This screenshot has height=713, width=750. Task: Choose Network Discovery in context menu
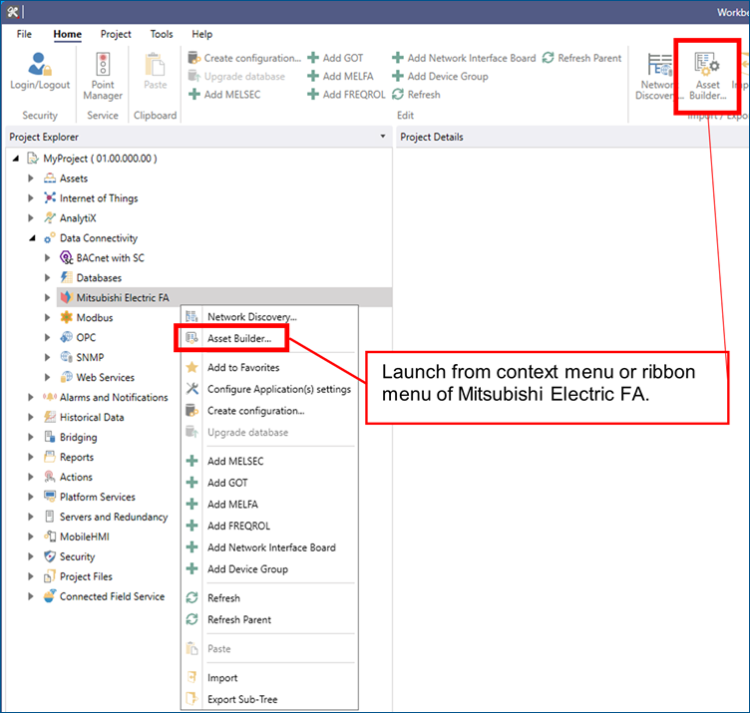[270, 317]
